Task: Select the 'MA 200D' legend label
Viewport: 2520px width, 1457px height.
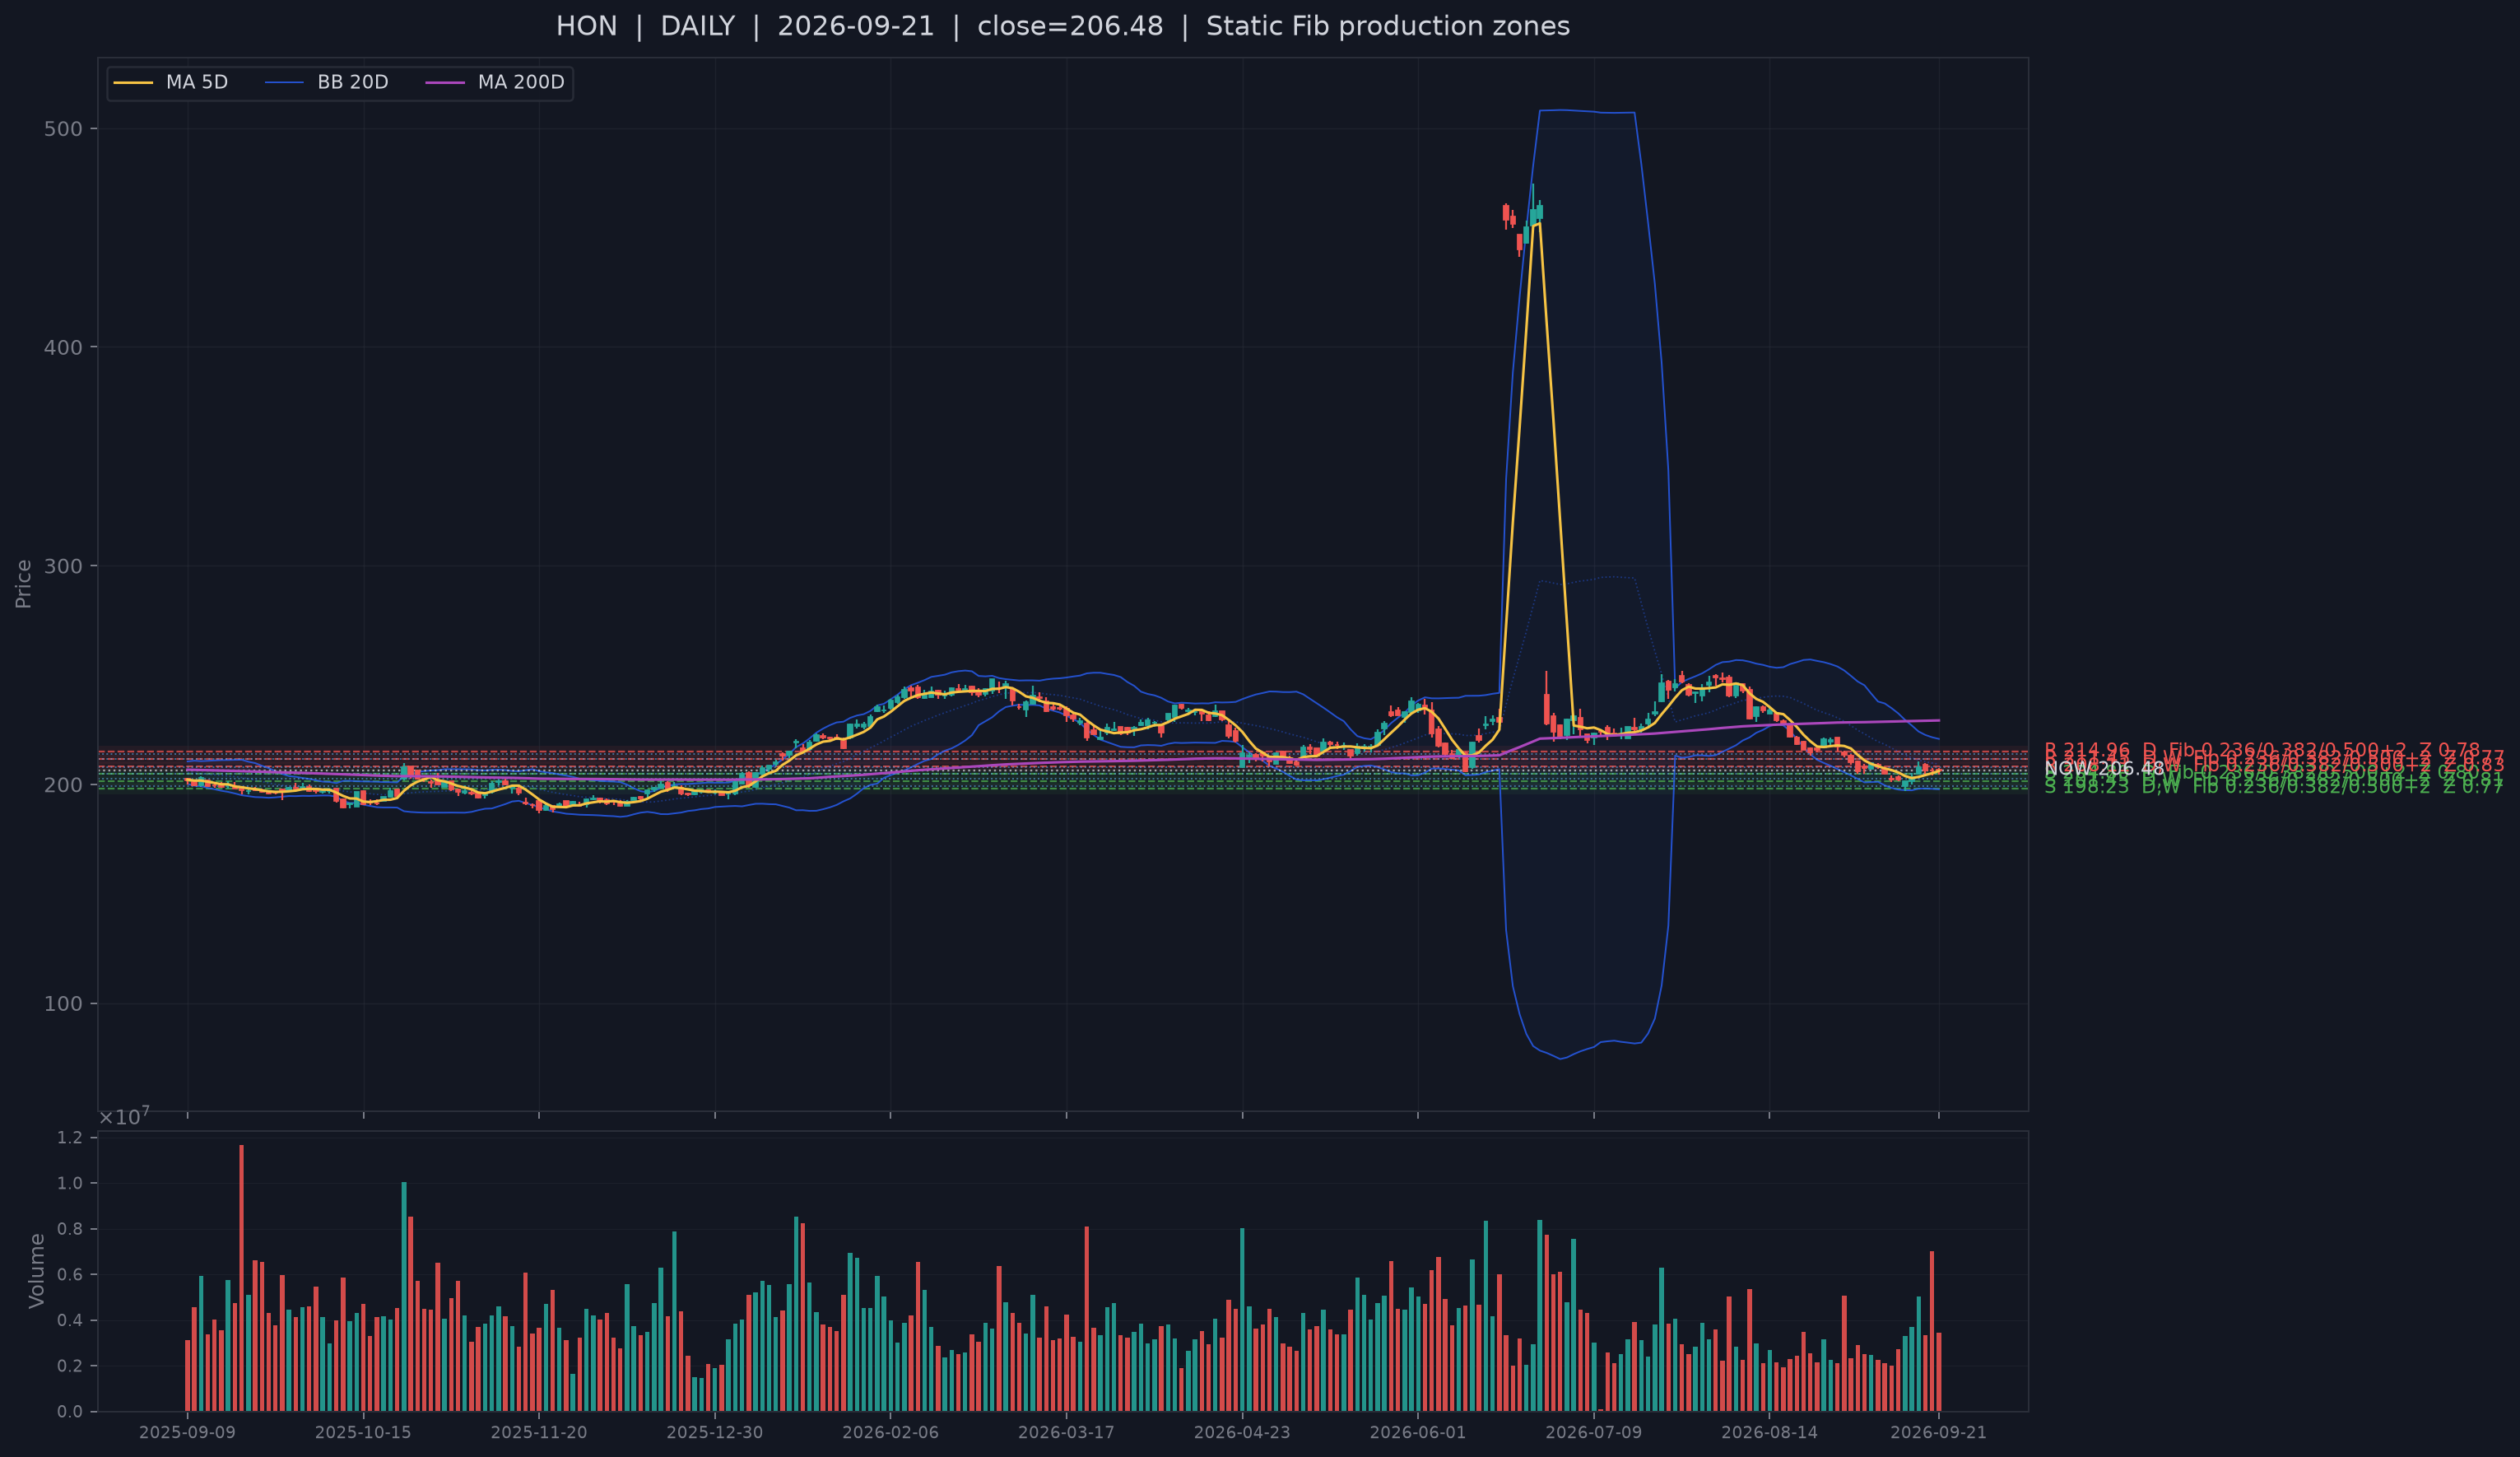Action: click(x=521, y=82)
